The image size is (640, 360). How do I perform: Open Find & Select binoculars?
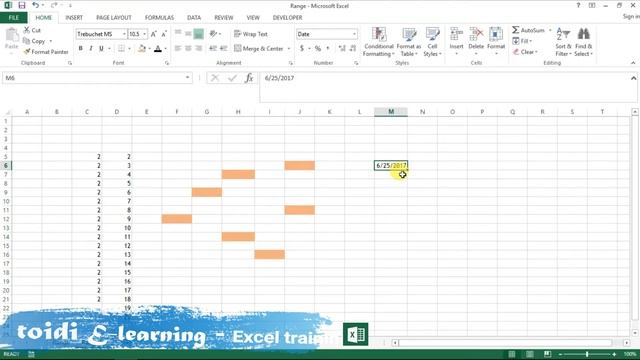[x=583, y=42]
